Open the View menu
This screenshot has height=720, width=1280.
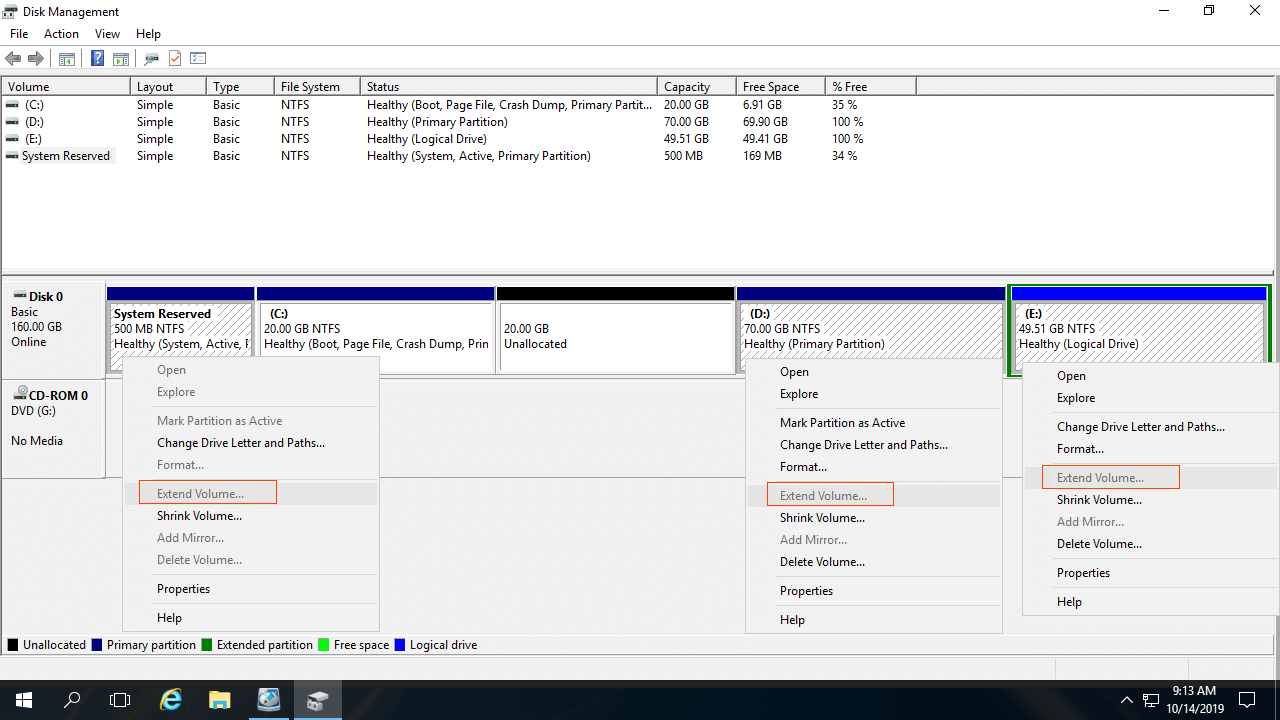[107, 33]
